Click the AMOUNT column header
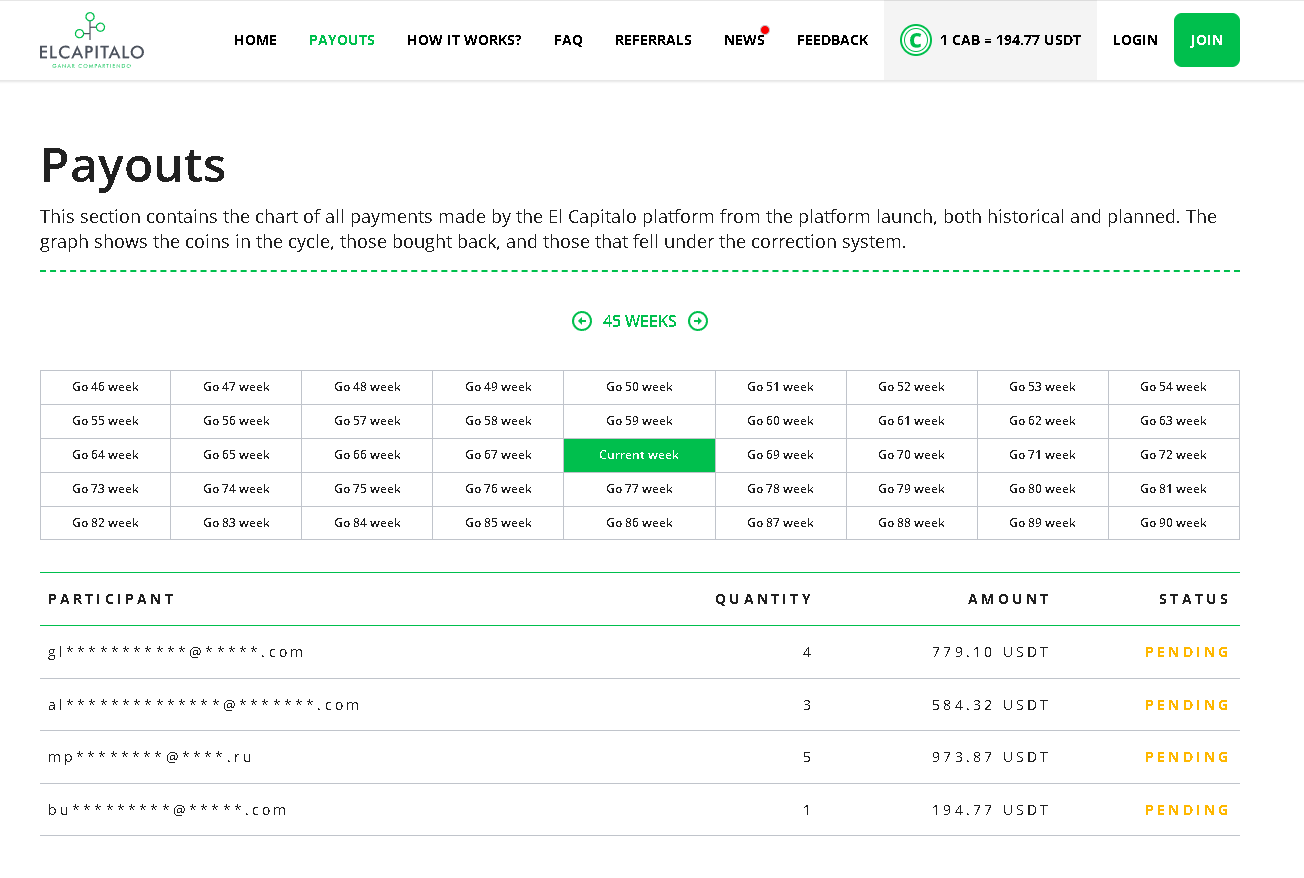 [1009, 599]
